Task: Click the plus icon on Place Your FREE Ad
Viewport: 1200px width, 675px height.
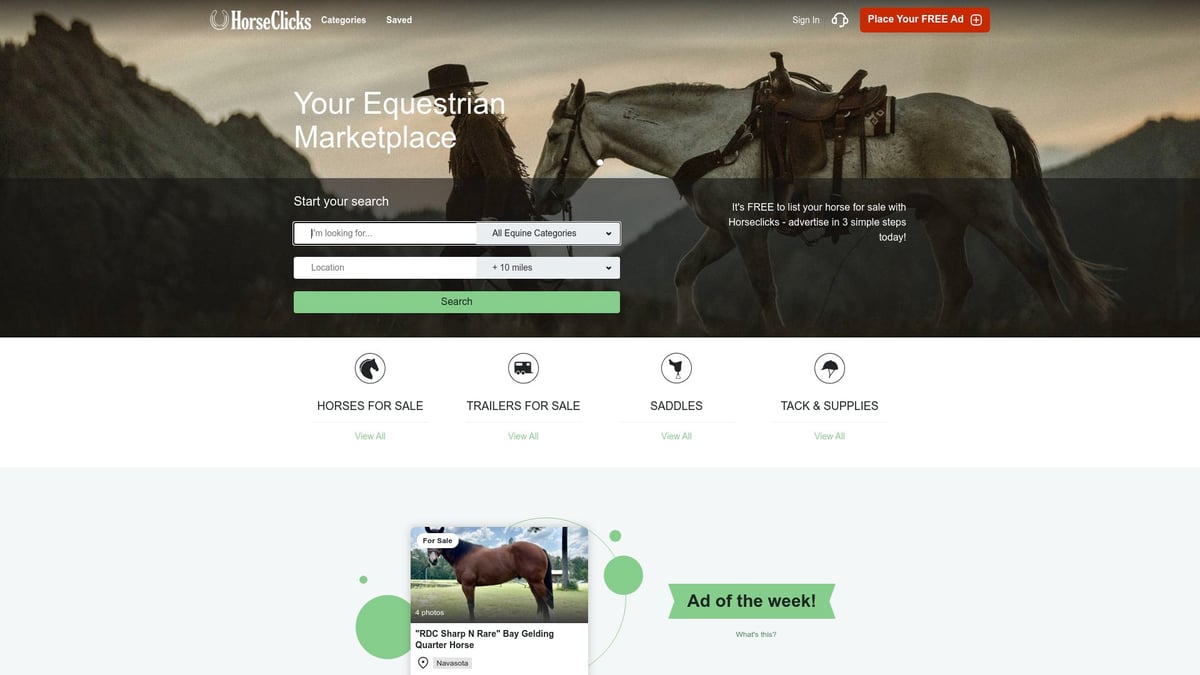Action: pos(976,20)
